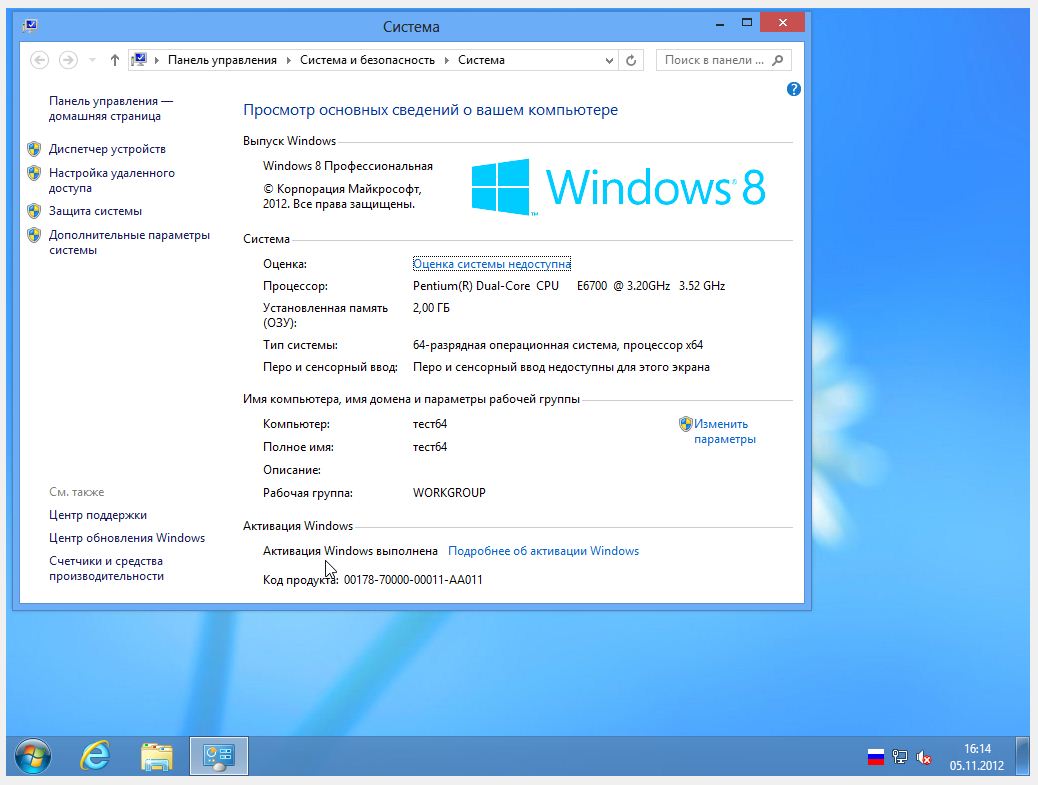
Task: Click the System window title bar icon
Action: point(30,26)
